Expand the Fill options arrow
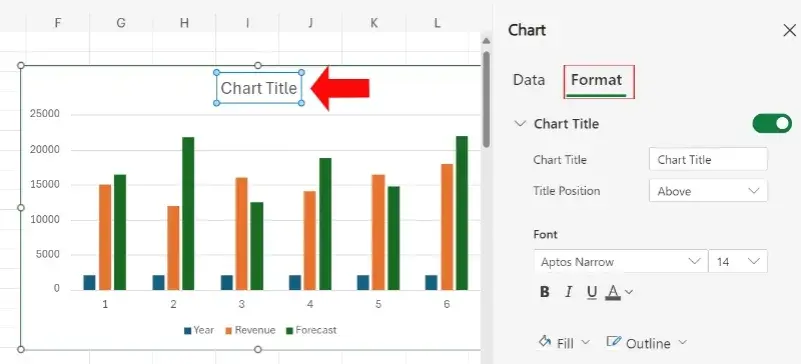This screenshot has height=364, width=801. pyautogui.click(x=585, y=343)
